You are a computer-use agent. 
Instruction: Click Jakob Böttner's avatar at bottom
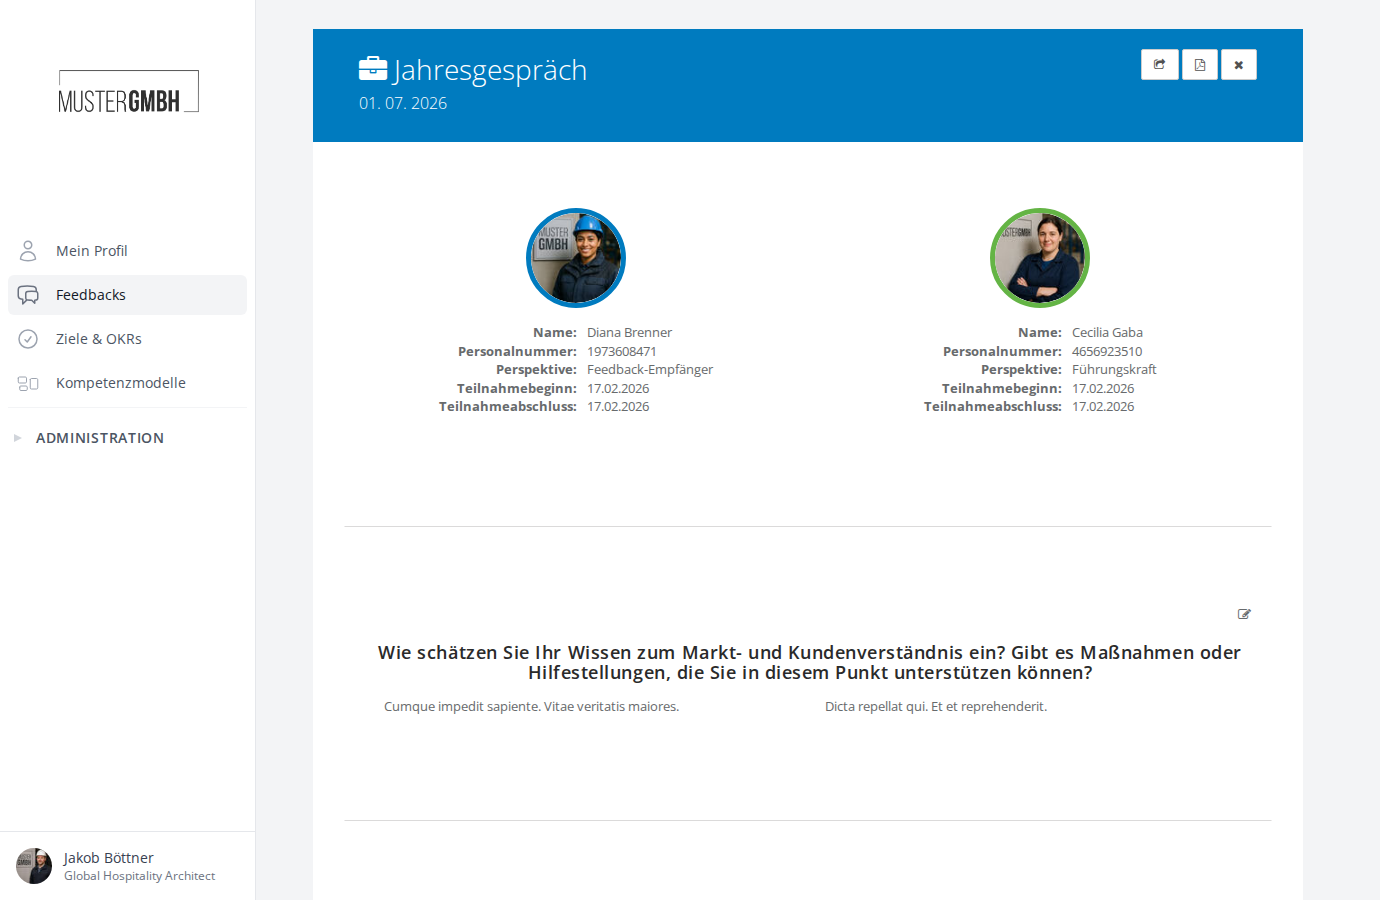(x=34, y=866)
